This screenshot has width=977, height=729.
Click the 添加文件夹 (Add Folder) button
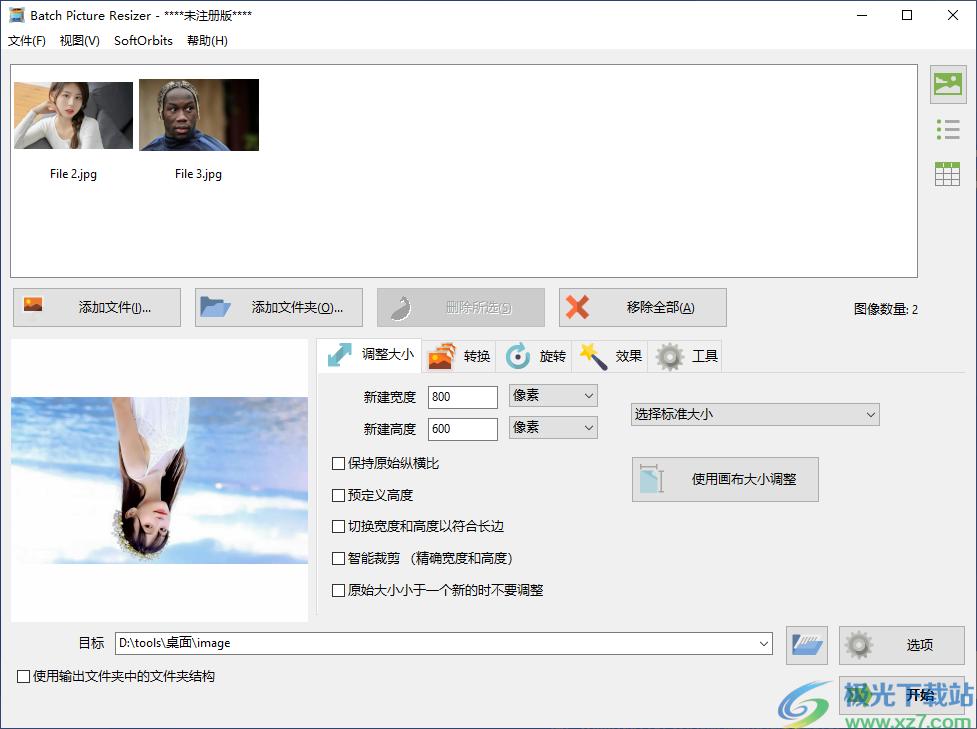click(278, 308)
